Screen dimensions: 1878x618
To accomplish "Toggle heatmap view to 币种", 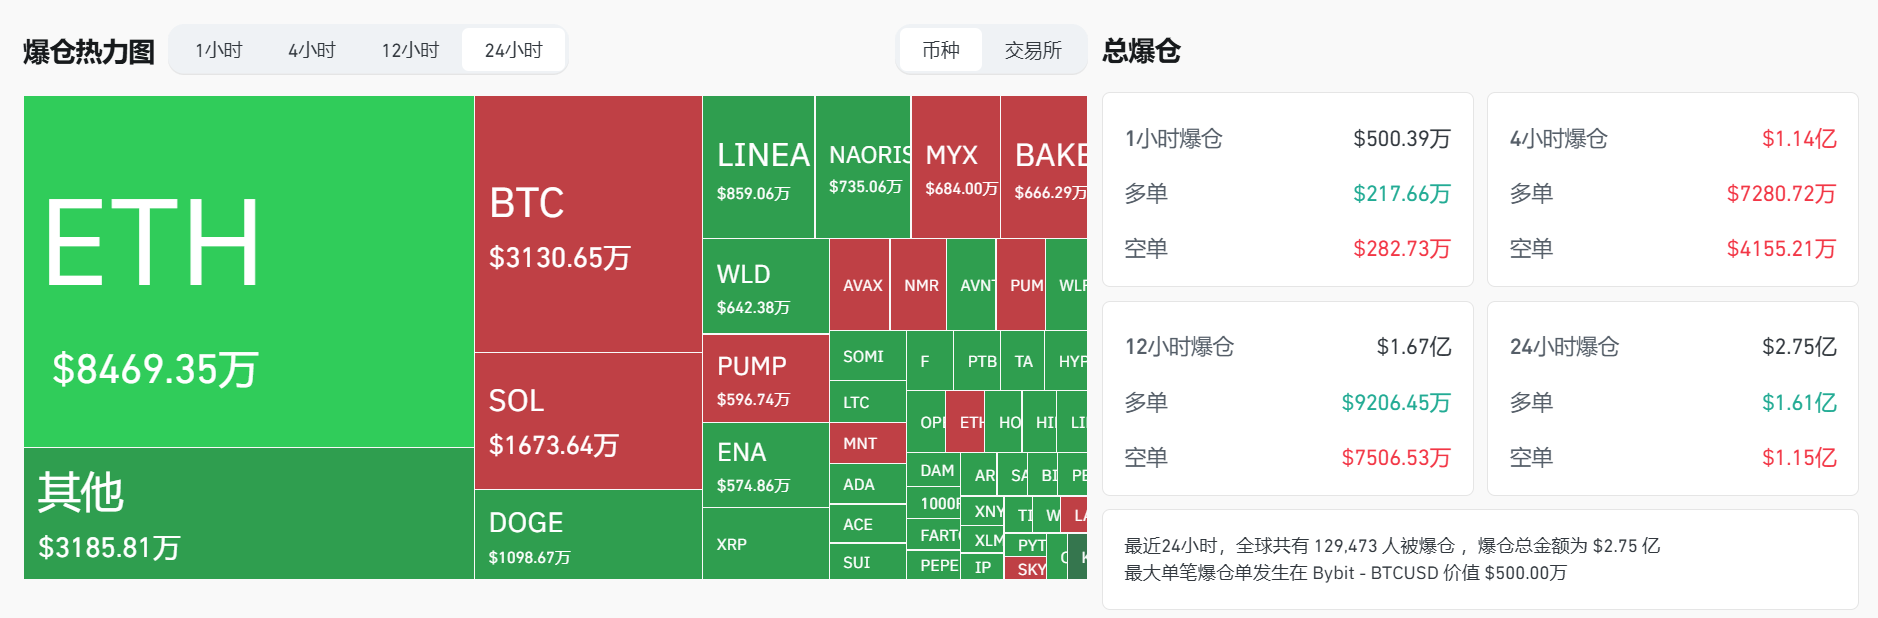I will tap(940, 50).
